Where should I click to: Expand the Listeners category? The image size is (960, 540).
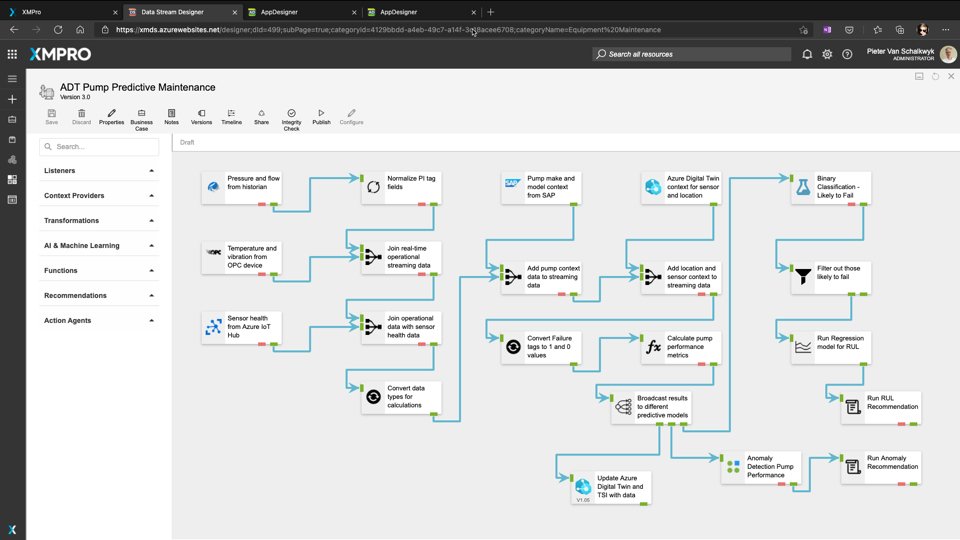pyautogui.click(x=99, y=171)
